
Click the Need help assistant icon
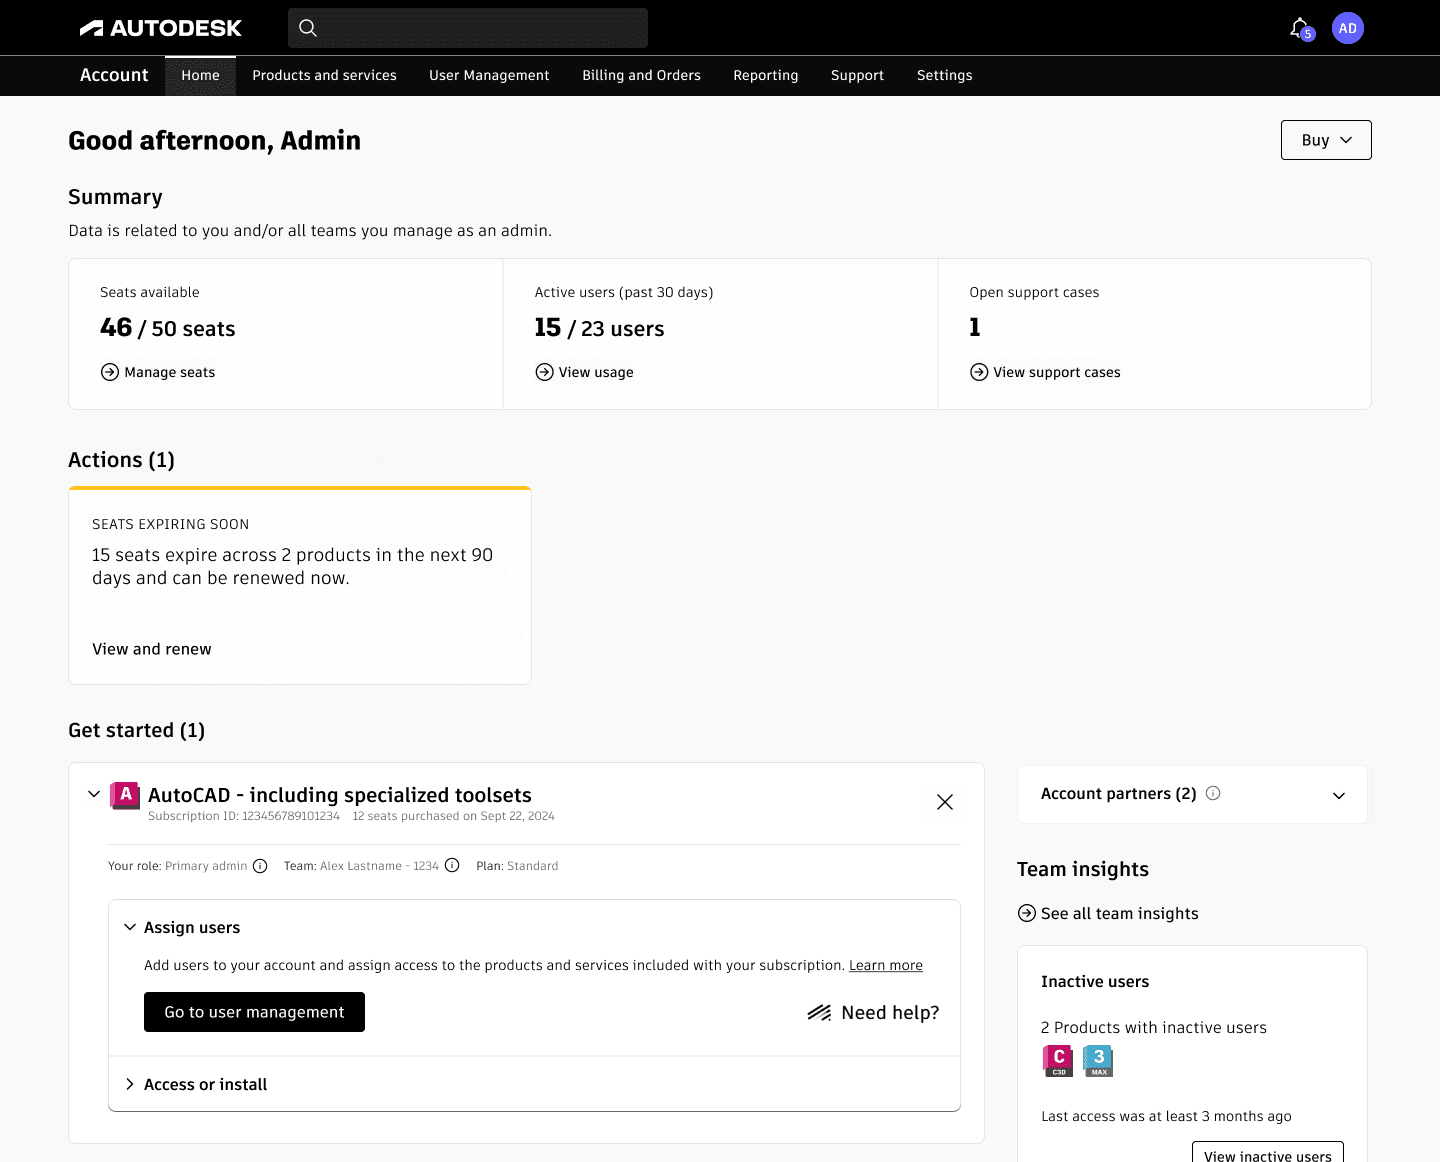[820, 1013]
